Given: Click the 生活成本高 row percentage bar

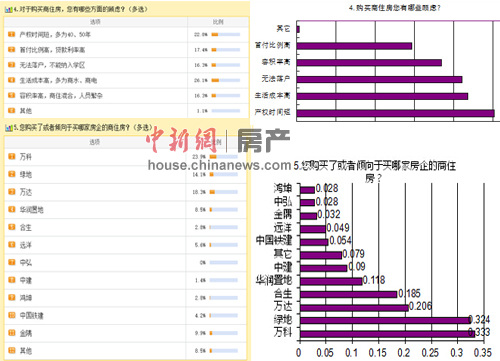Looking at the screenshot, I should pyautogui.click(x=226, y=80).
